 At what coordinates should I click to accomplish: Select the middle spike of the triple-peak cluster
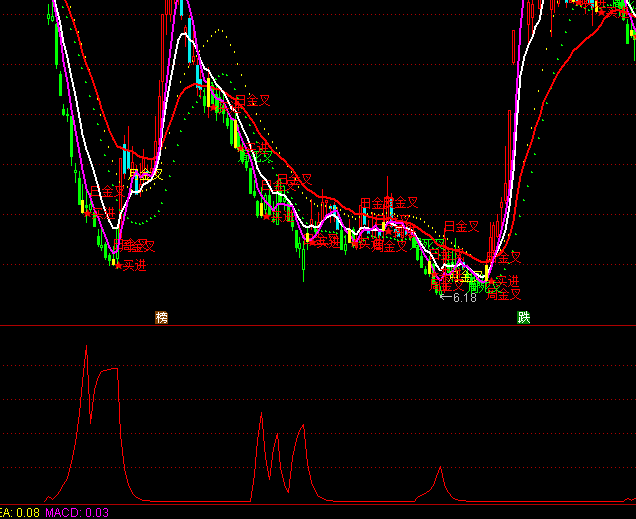[277, 436]
